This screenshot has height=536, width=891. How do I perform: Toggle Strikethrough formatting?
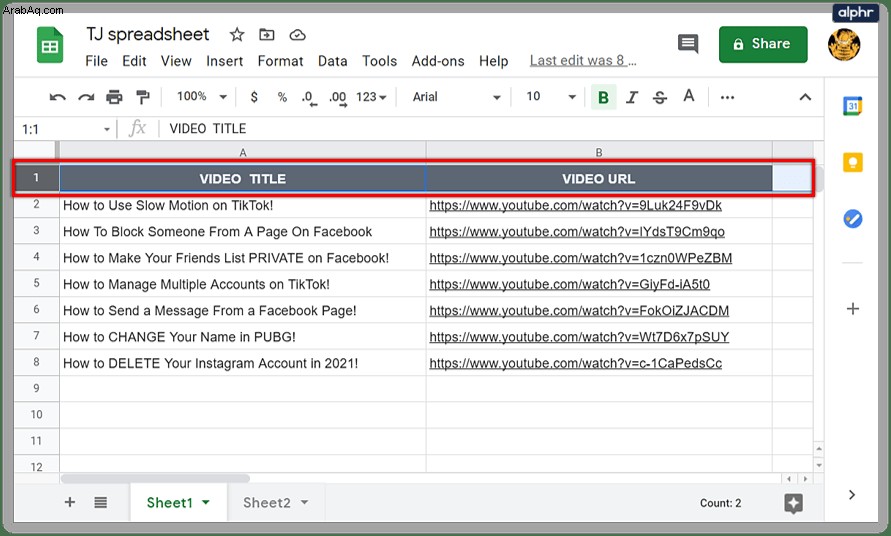[660, 97]
